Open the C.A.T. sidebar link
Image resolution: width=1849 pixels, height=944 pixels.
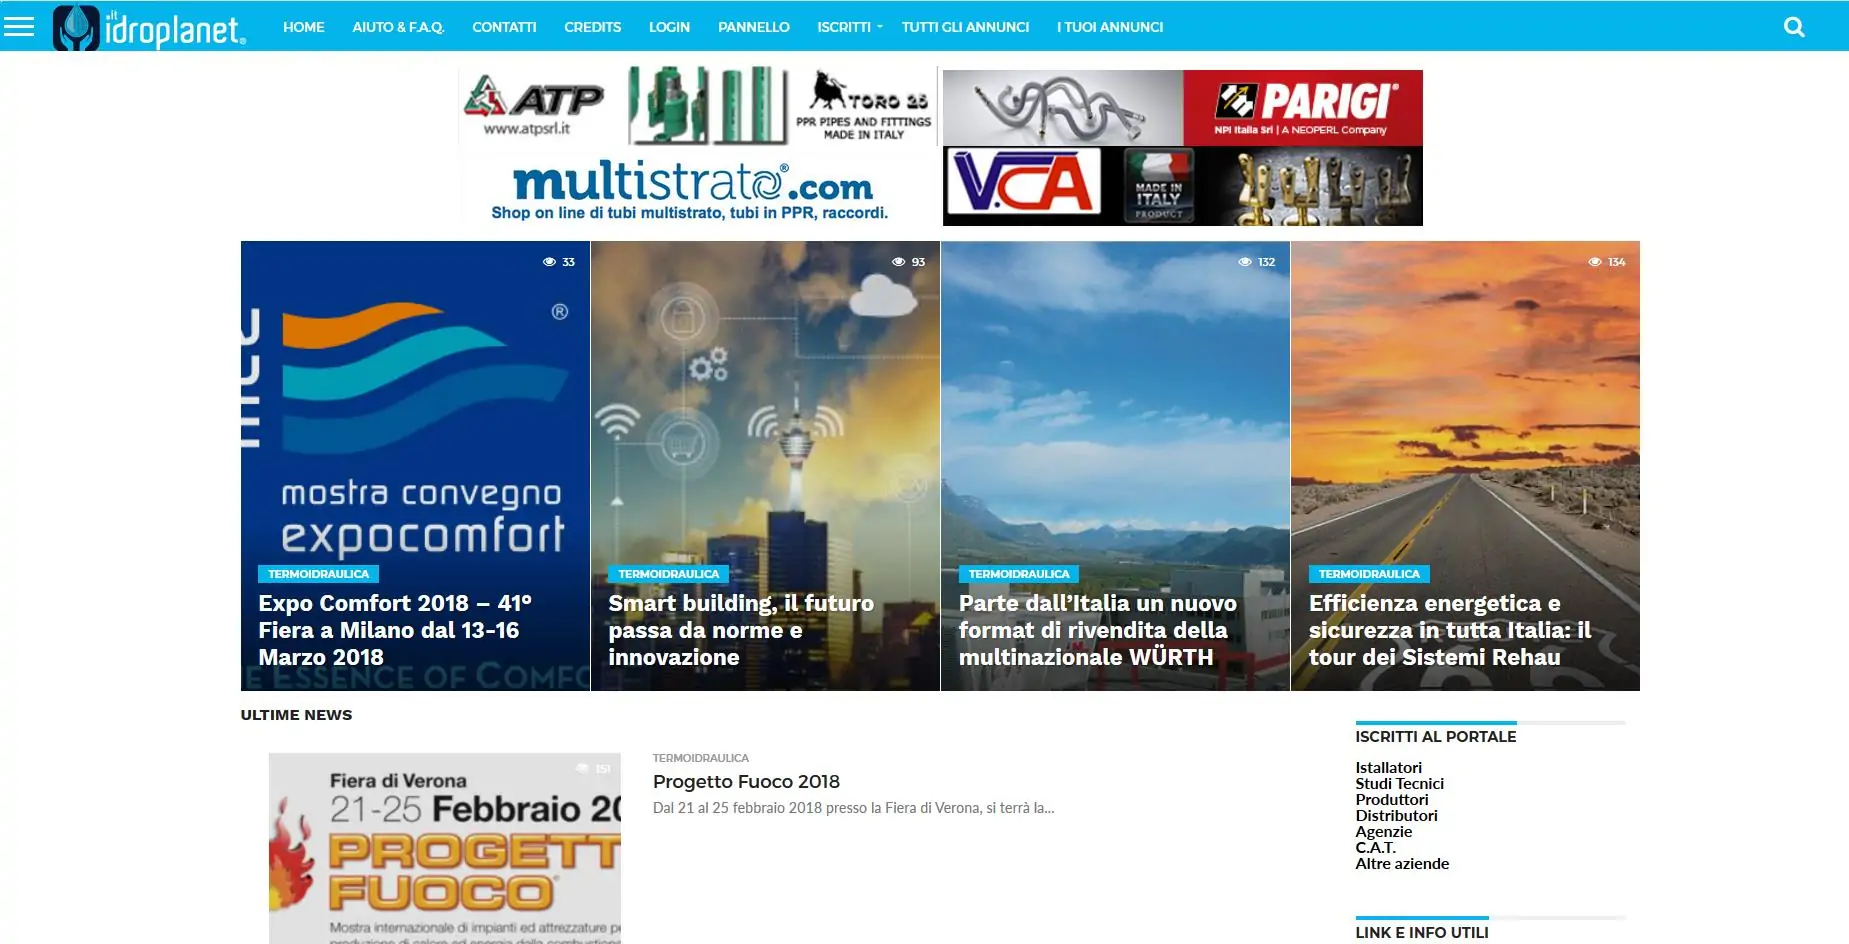[1375, 848]
